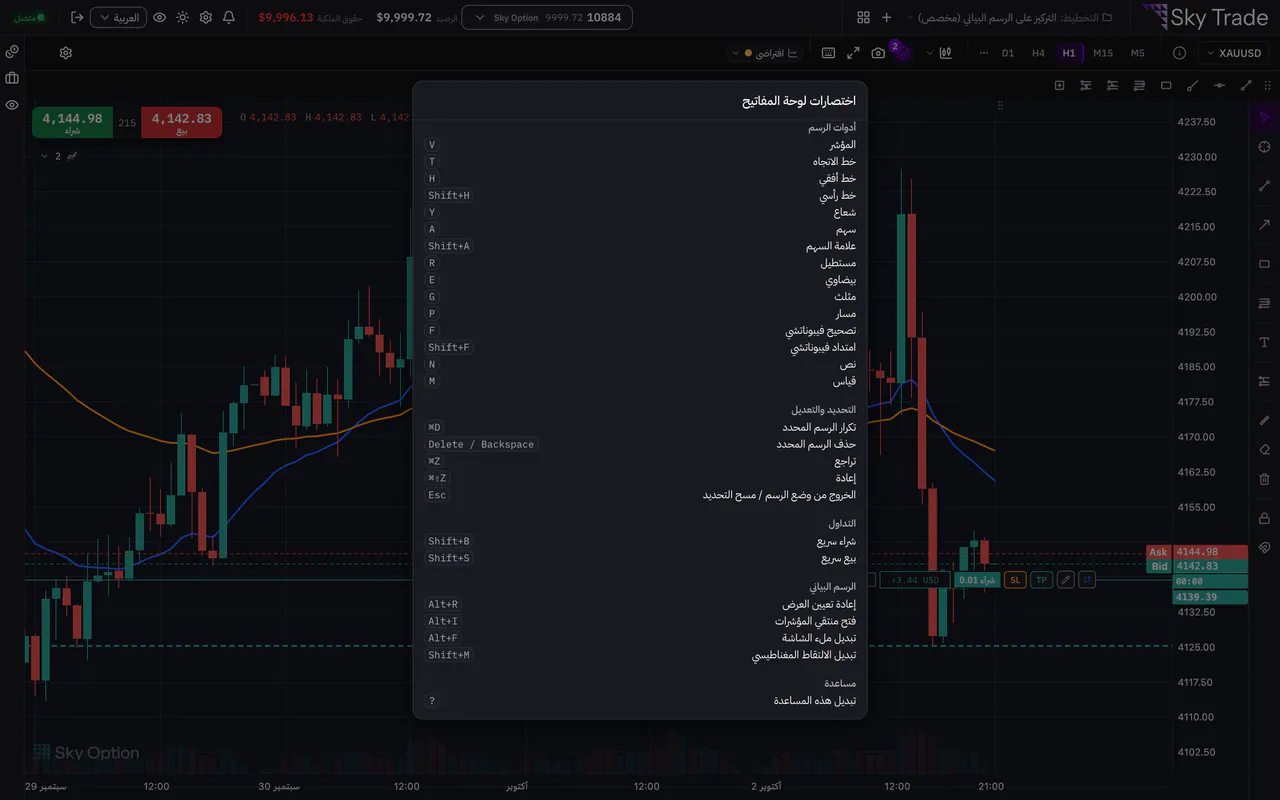
Task: Toggle balance visibility eye in top bar
Action: click(159, 18)
